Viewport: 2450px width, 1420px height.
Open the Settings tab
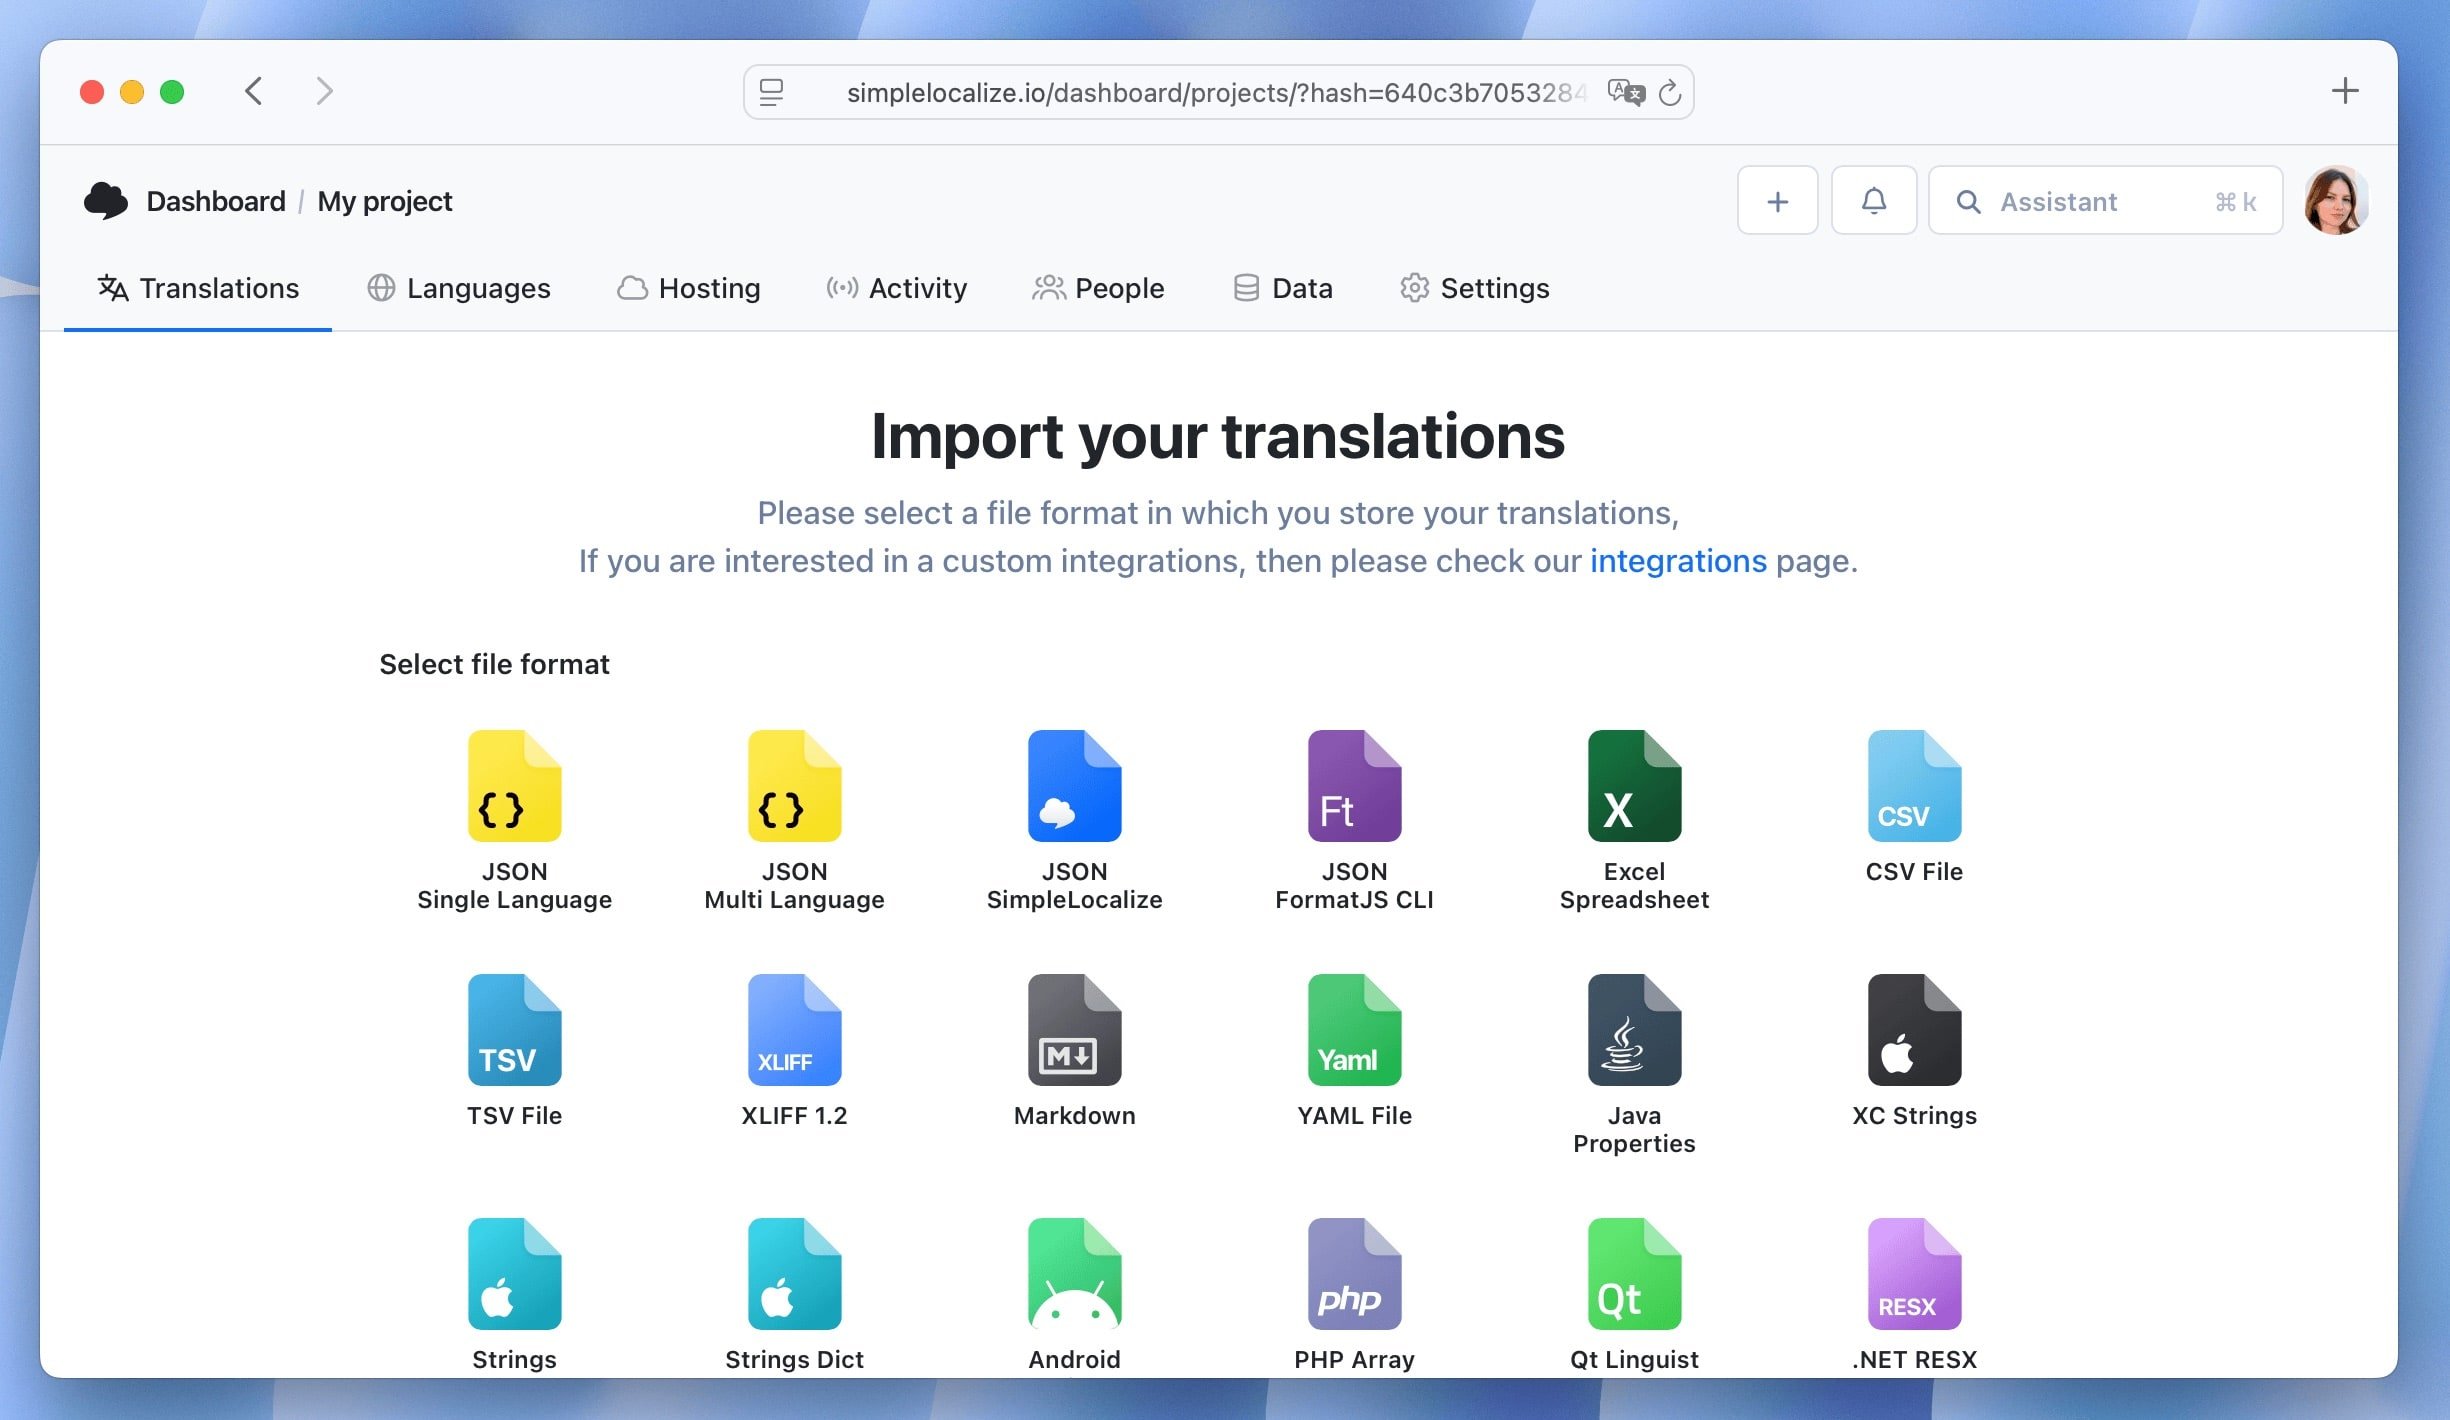[1474, 288]
